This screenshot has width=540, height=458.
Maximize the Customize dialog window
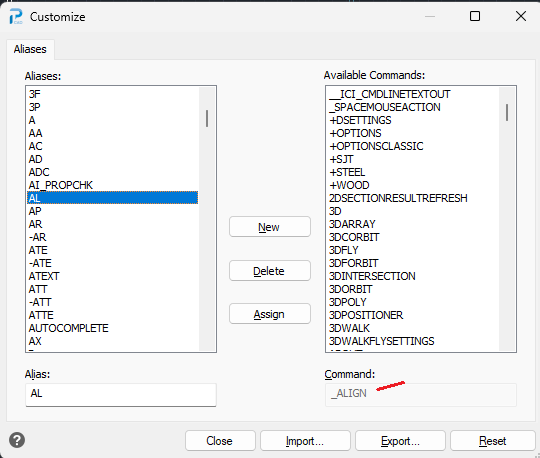pyautogui.click(x=475, y=16)
